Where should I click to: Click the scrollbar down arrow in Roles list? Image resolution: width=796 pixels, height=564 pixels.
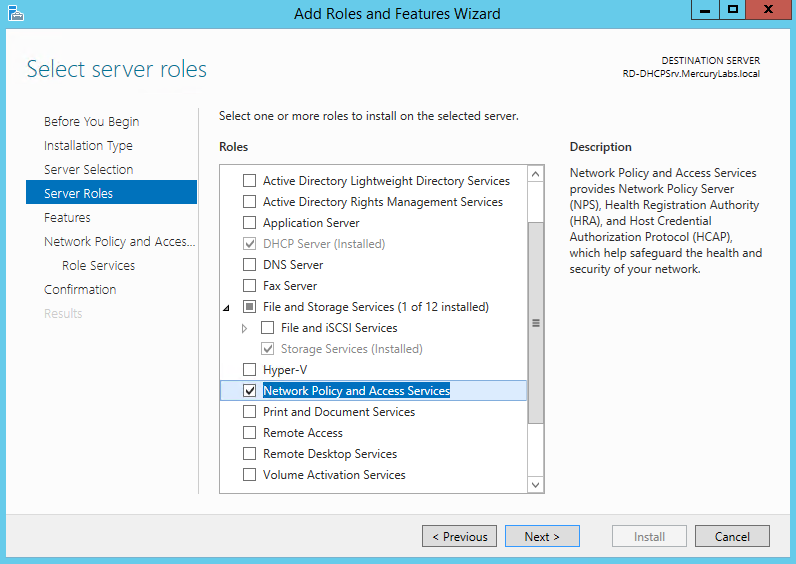click(536, 484)
